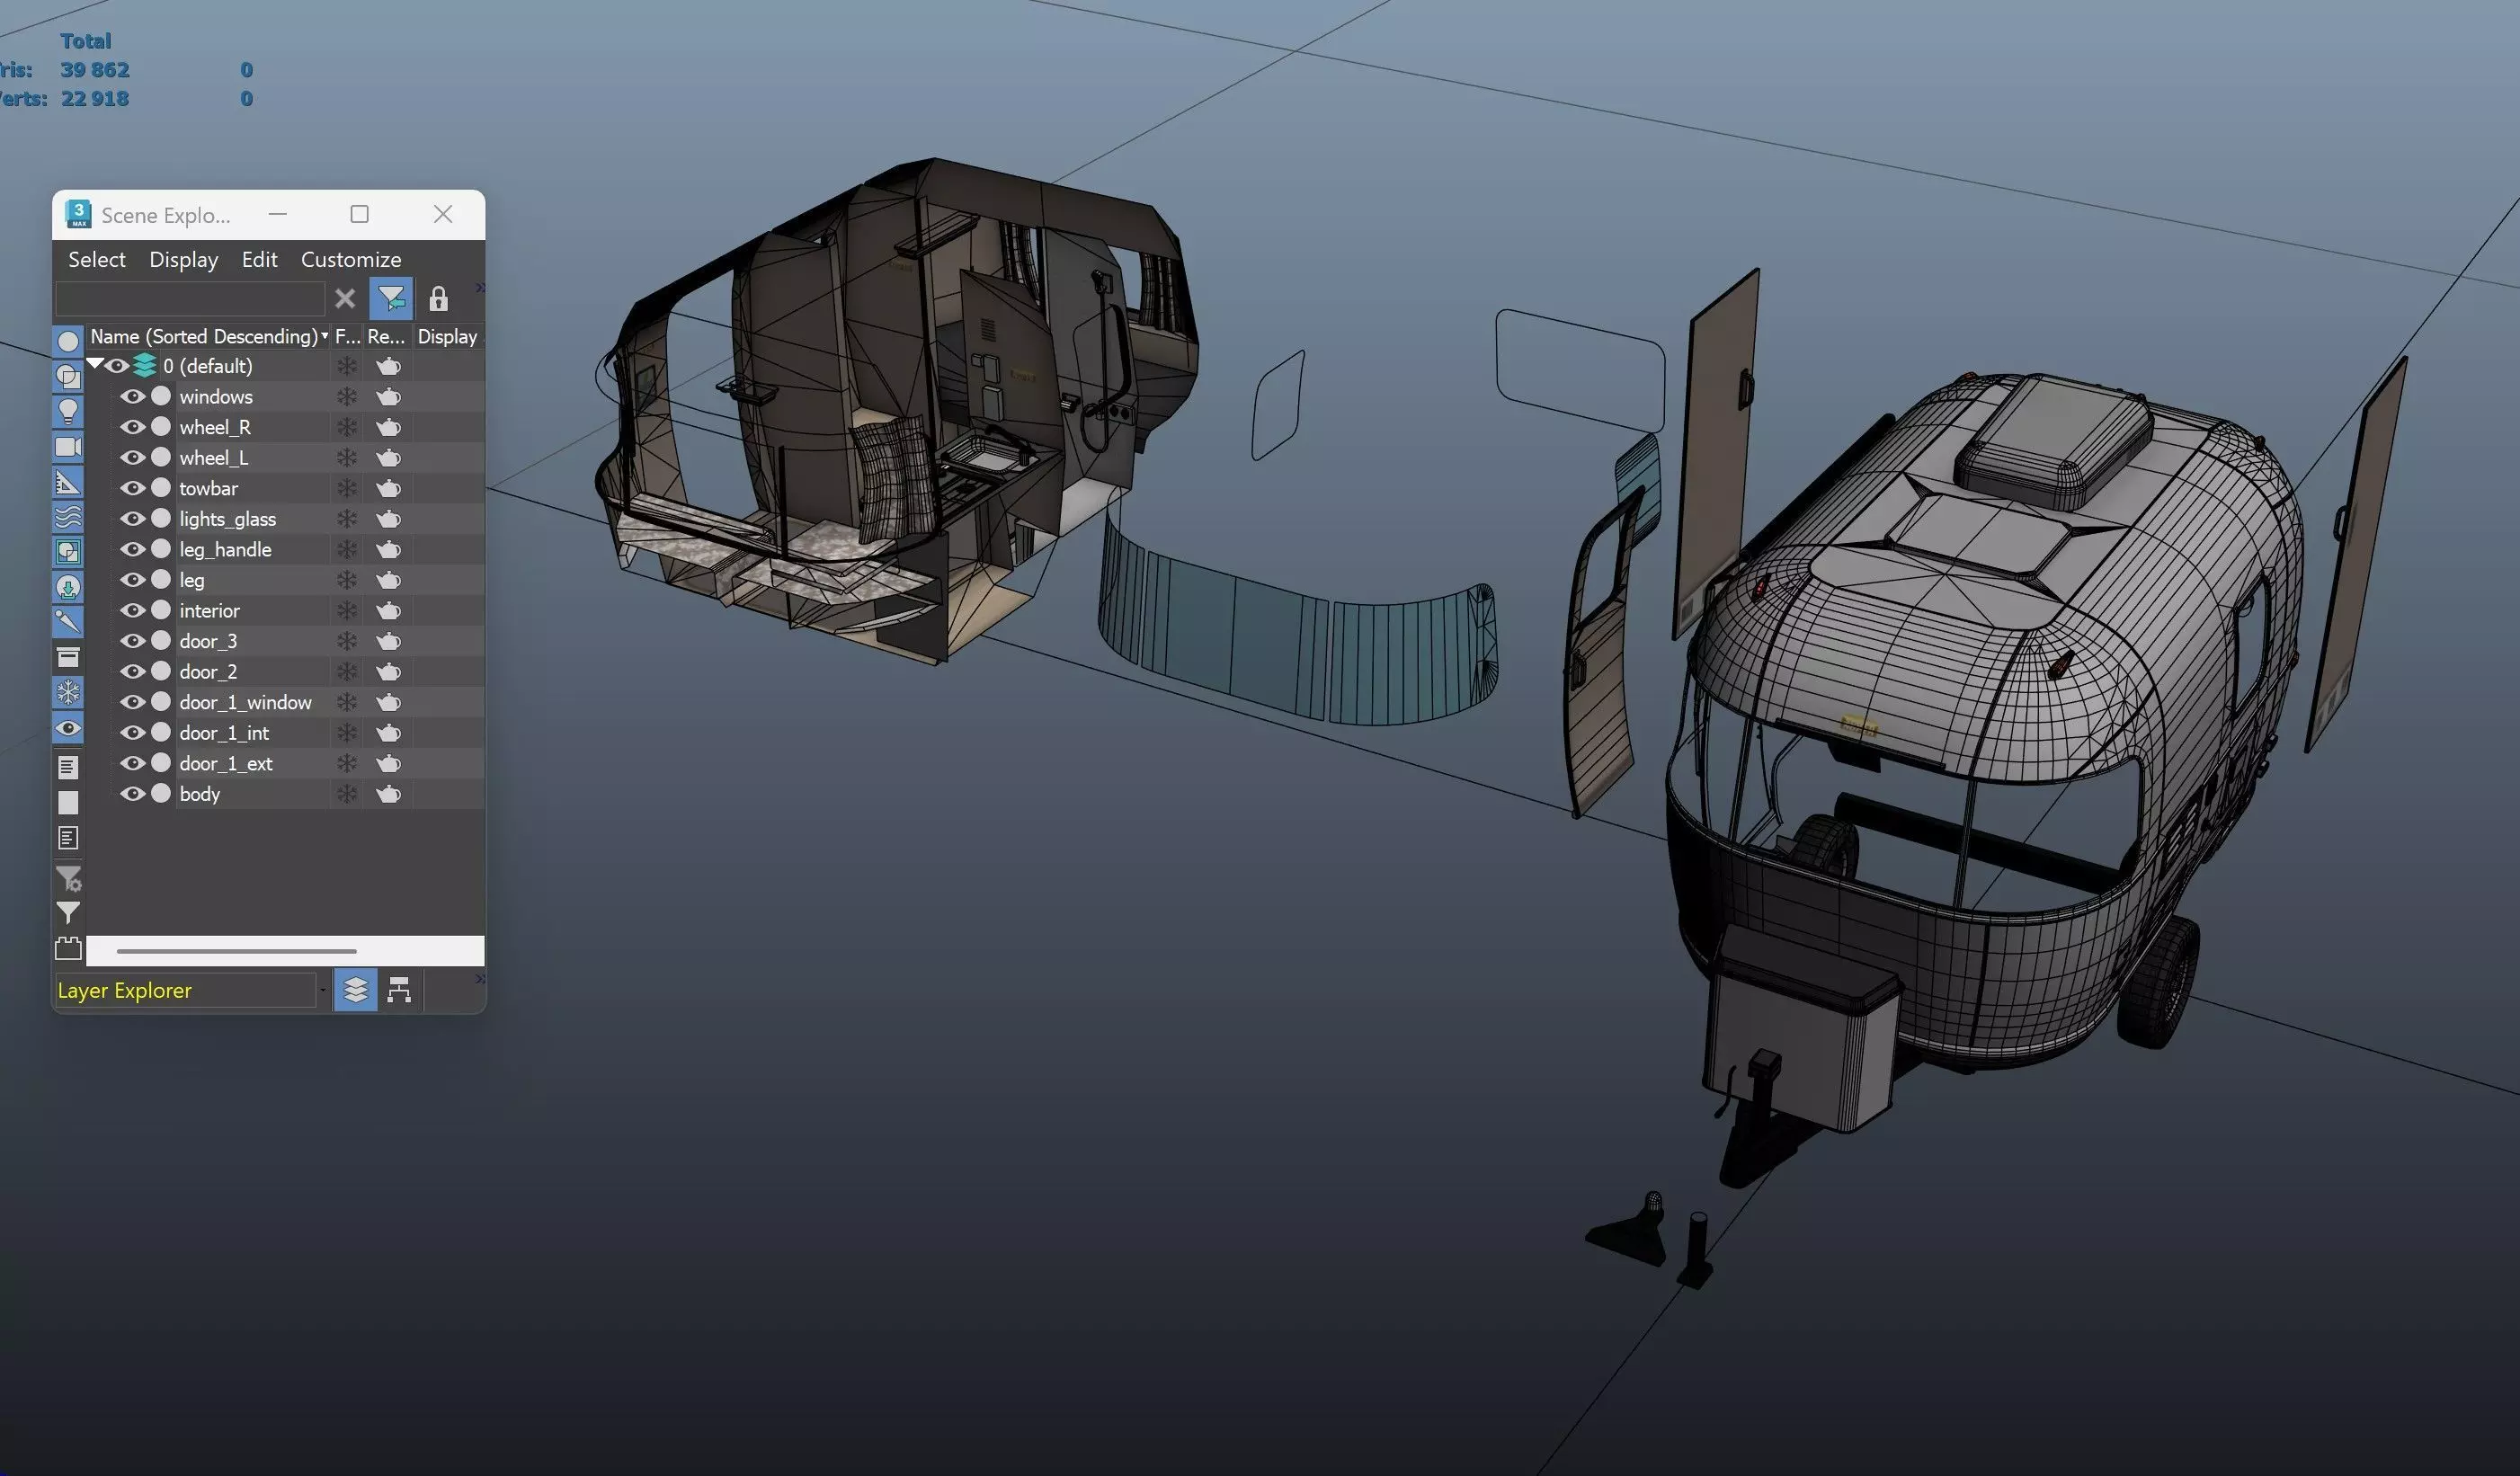The height and width of the screenshot is (1476, 2520).
Task: Toggle visibility of 0 (default) layer
Action: (117, 366)
